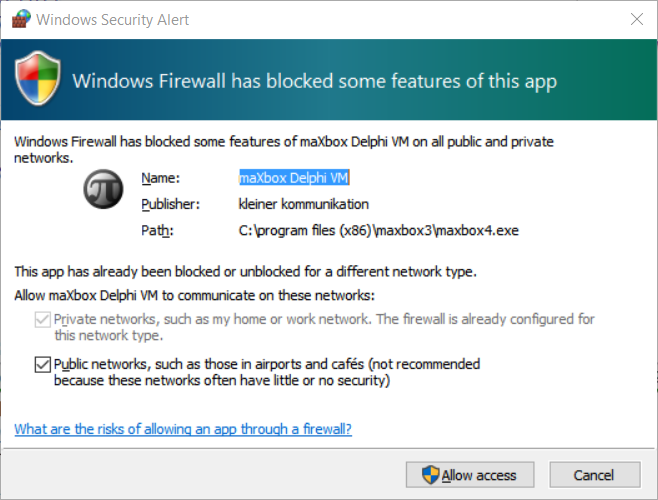Click the Path label
The image size is (658, 500).
click(157, 231)
